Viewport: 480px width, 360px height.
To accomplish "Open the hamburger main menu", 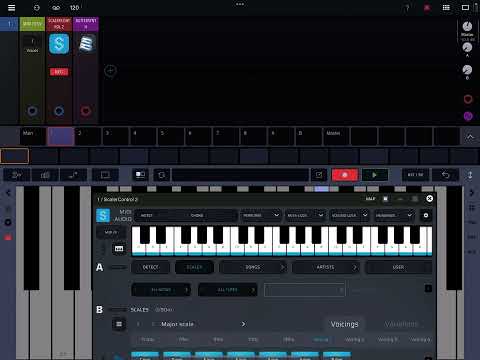I will pyautogui.click(x=11, y=7).
